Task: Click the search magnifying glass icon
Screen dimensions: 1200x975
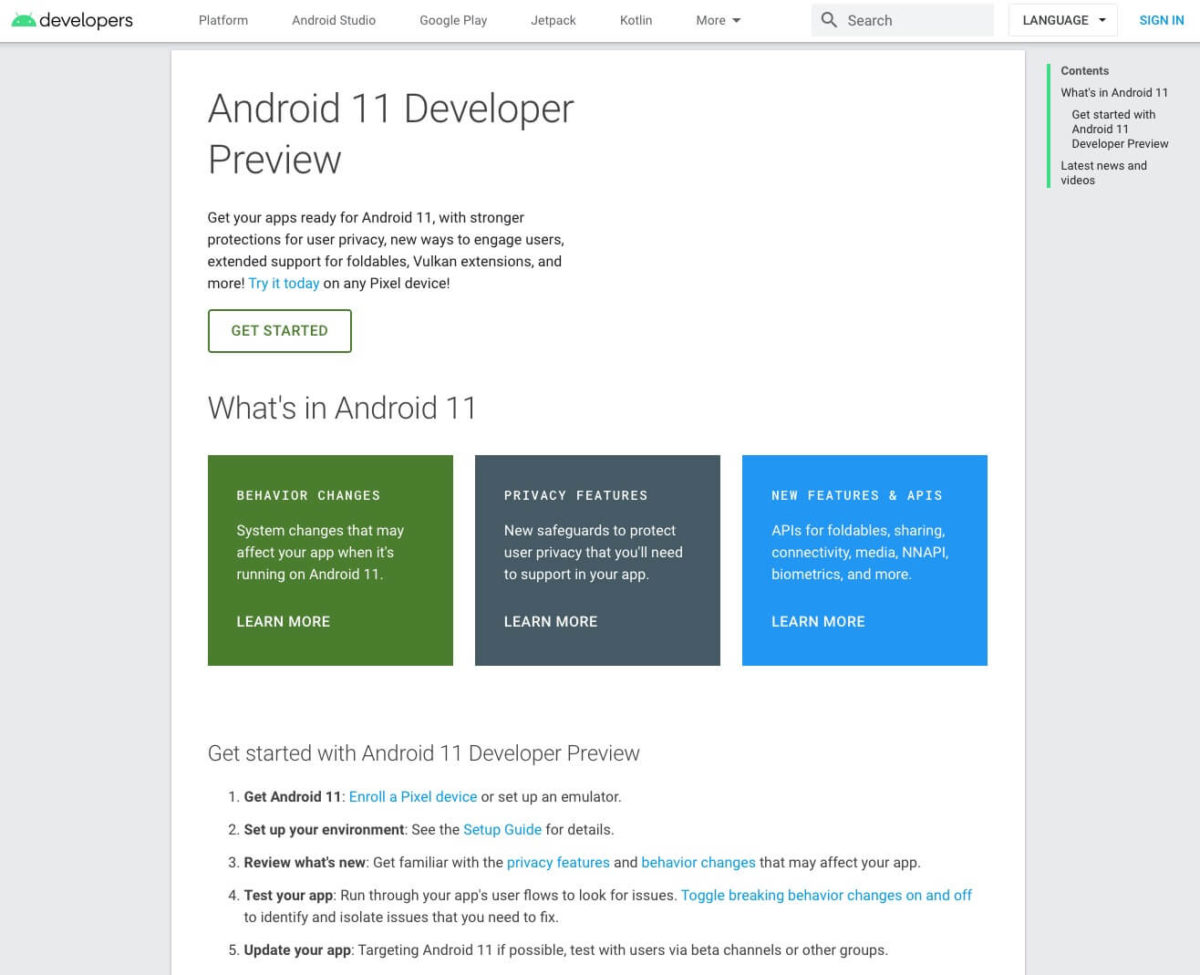Action: click(x=828, y=19)
